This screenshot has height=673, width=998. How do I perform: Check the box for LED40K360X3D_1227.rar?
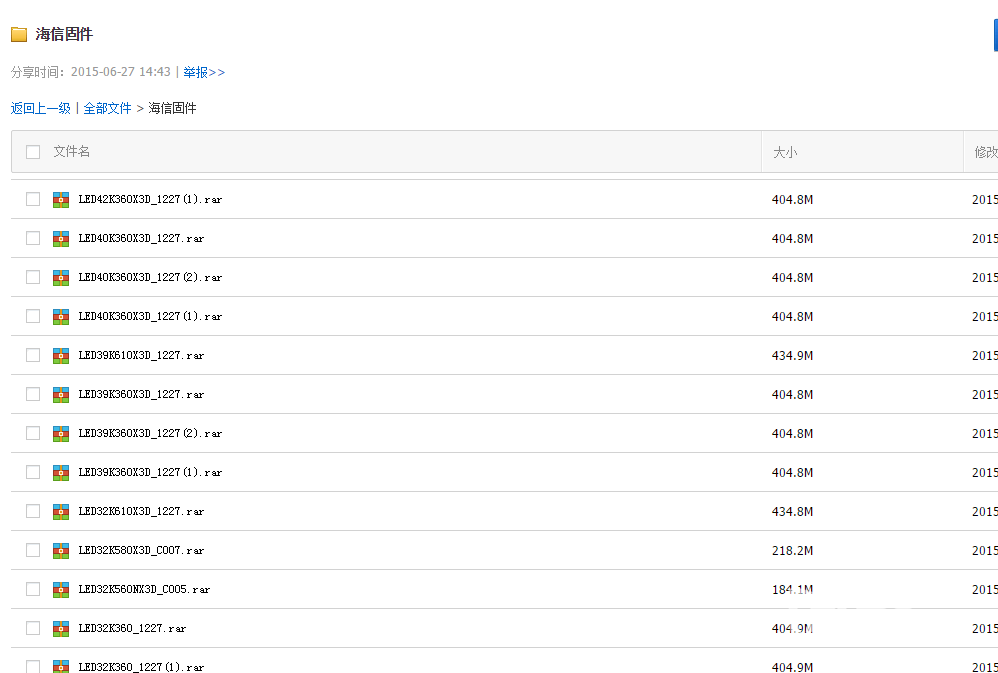pyautogui.click(x=33, y=238)
